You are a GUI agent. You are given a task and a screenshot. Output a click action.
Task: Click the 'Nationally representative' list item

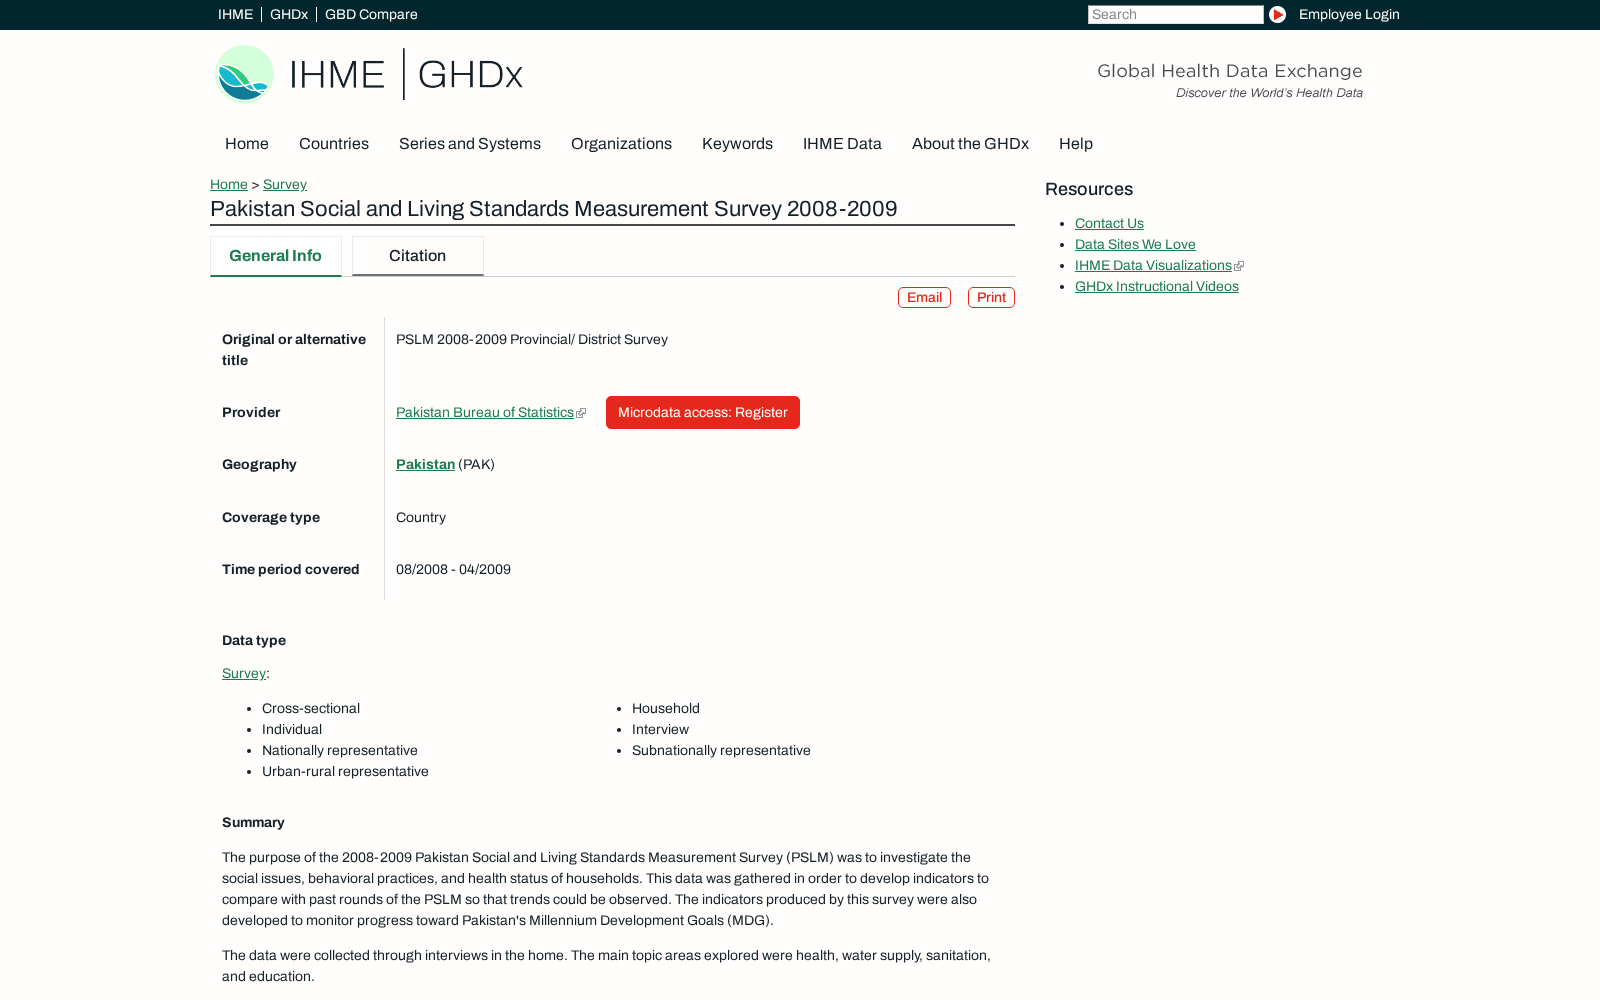tap(340, 751)
